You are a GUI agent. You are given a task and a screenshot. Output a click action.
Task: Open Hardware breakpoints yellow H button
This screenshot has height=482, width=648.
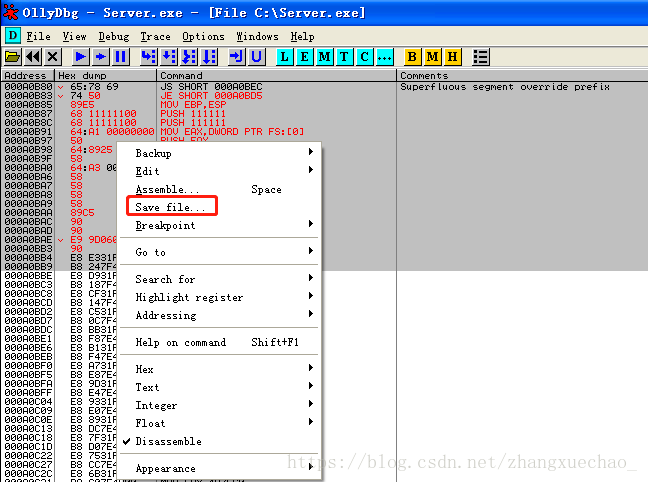pos(453,57)
